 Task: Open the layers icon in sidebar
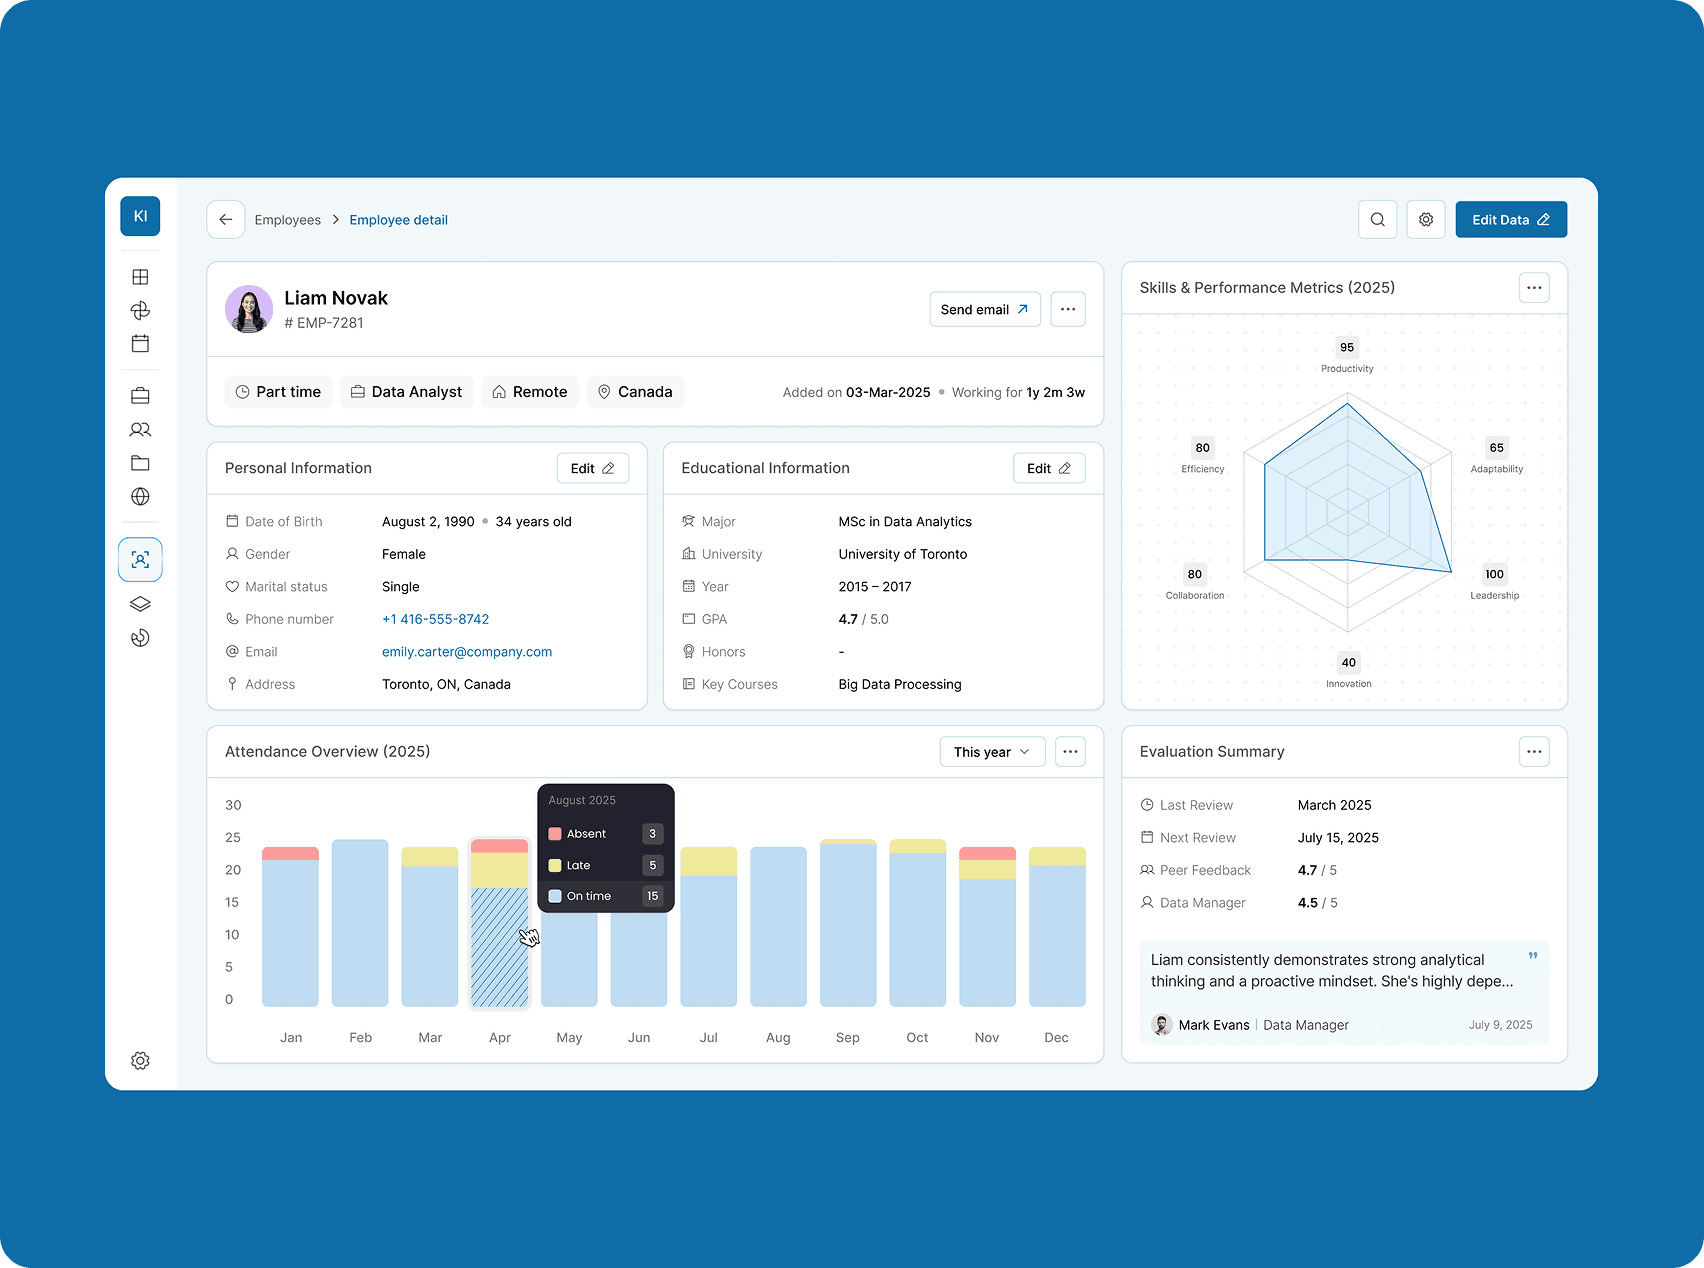point(140,604)
